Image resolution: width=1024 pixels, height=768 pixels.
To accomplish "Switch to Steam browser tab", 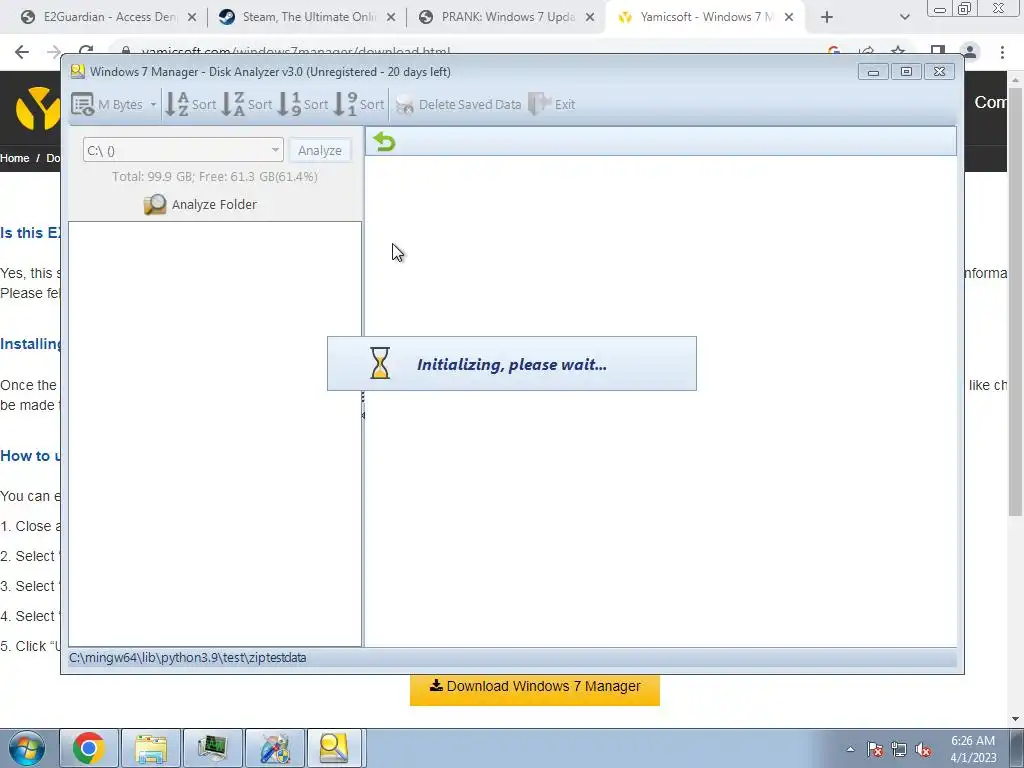I will 307,17.
